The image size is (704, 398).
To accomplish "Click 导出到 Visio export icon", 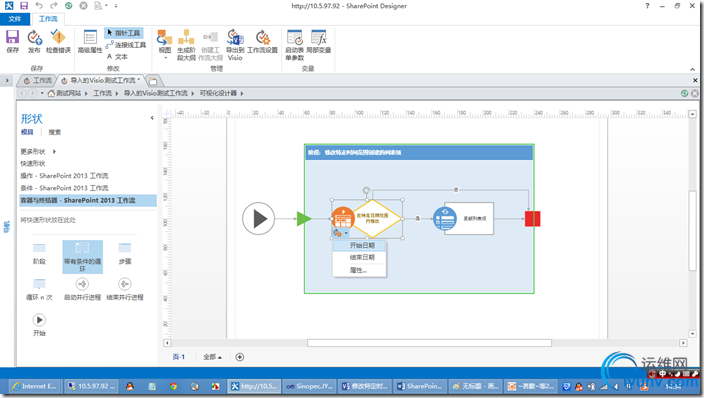I will (235, 44).
